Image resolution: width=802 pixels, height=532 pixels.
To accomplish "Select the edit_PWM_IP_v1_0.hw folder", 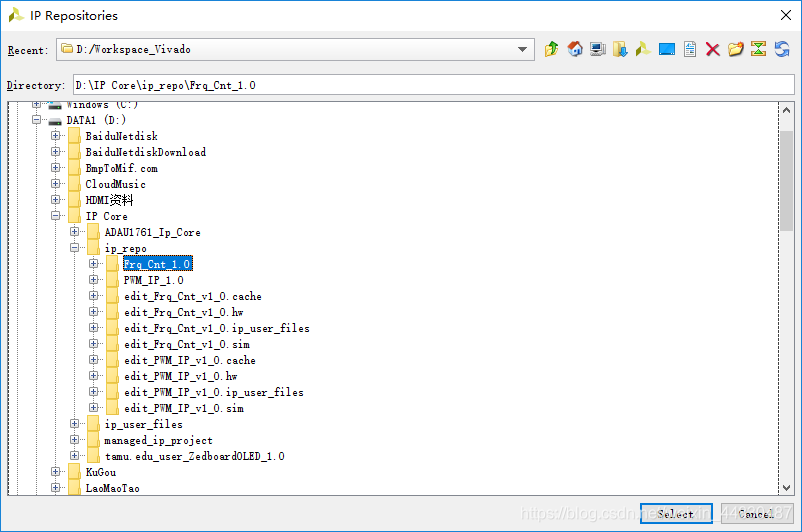I will (x=181, y=376).
